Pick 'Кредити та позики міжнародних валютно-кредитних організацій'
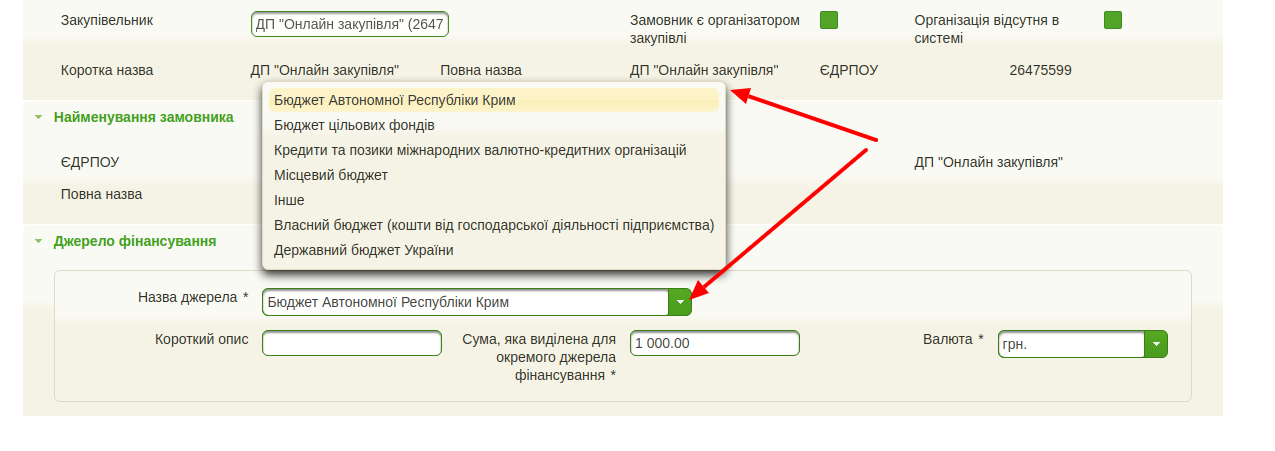The image size is (1275, 451). (x=480, y=150)
